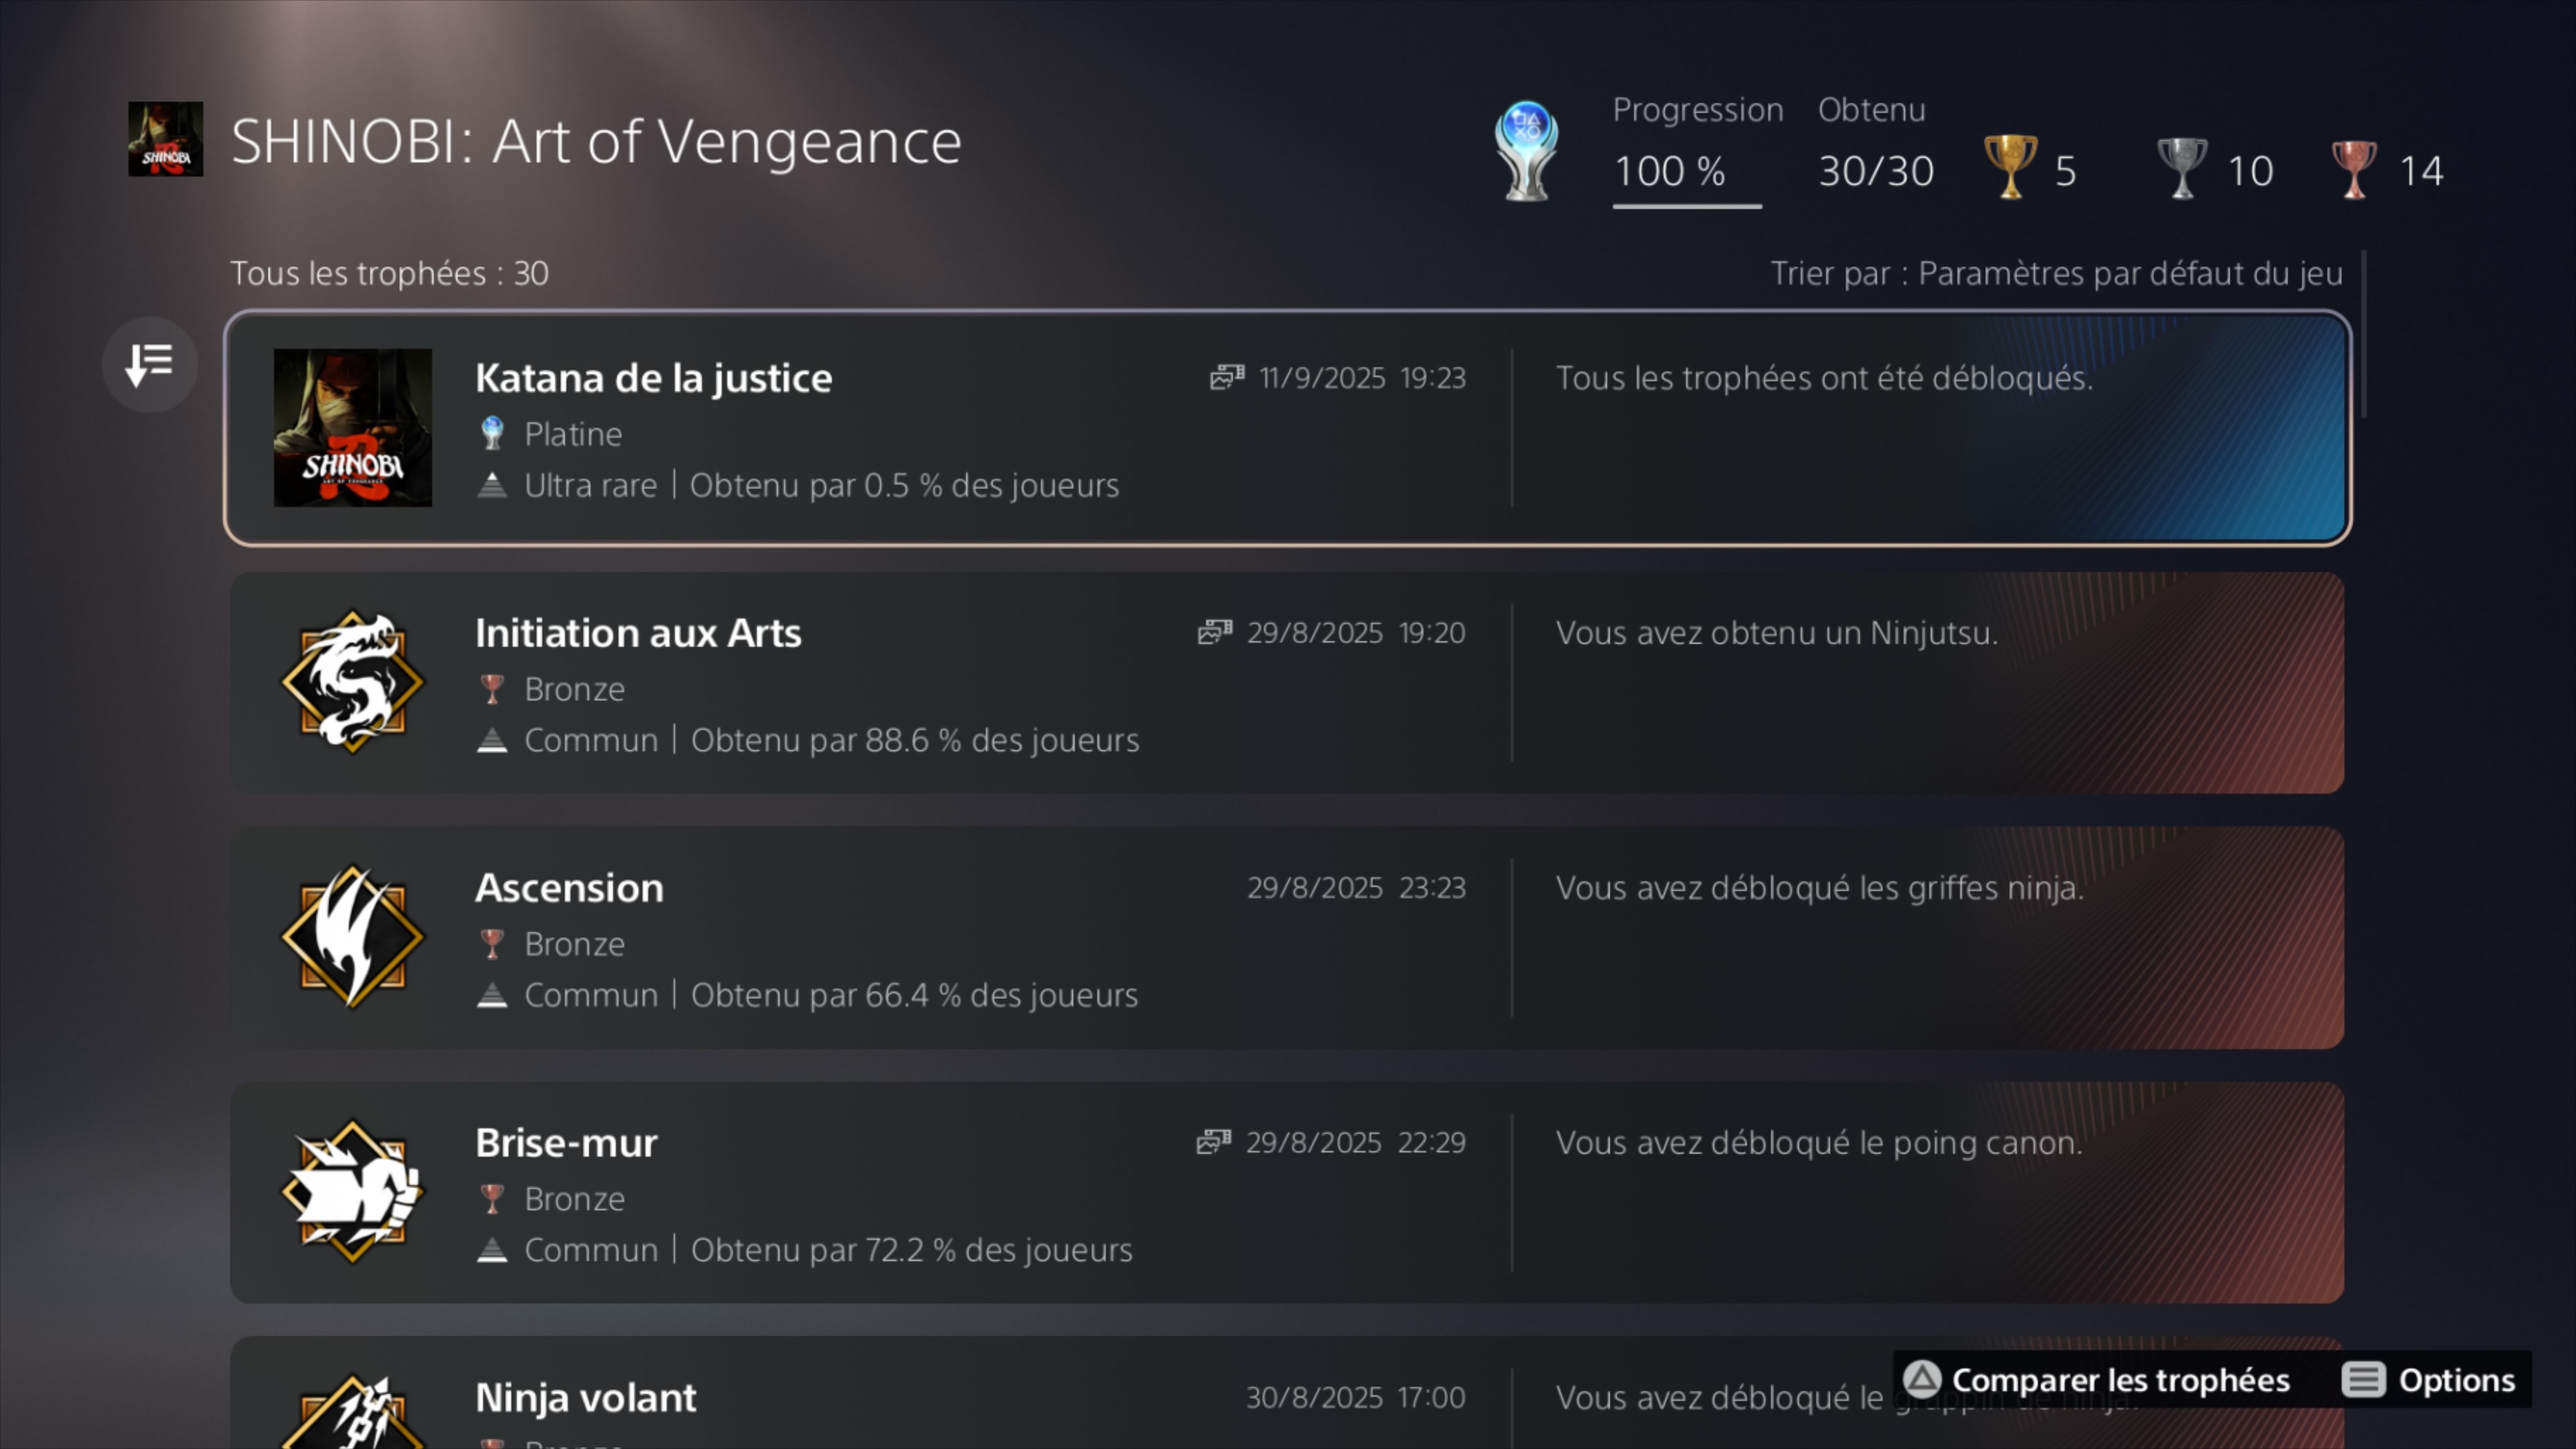Click the Ascension claw trophy image
The image size is (2576, 1449).
point(352,937)
